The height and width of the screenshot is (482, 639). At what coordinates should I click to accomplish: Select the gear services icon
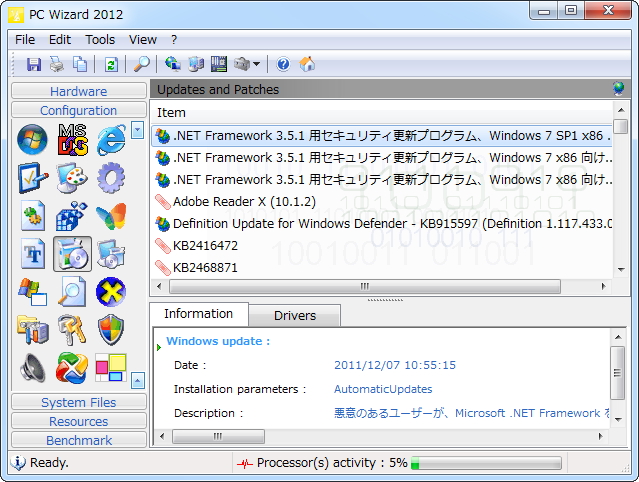click(x=111, y=178)
